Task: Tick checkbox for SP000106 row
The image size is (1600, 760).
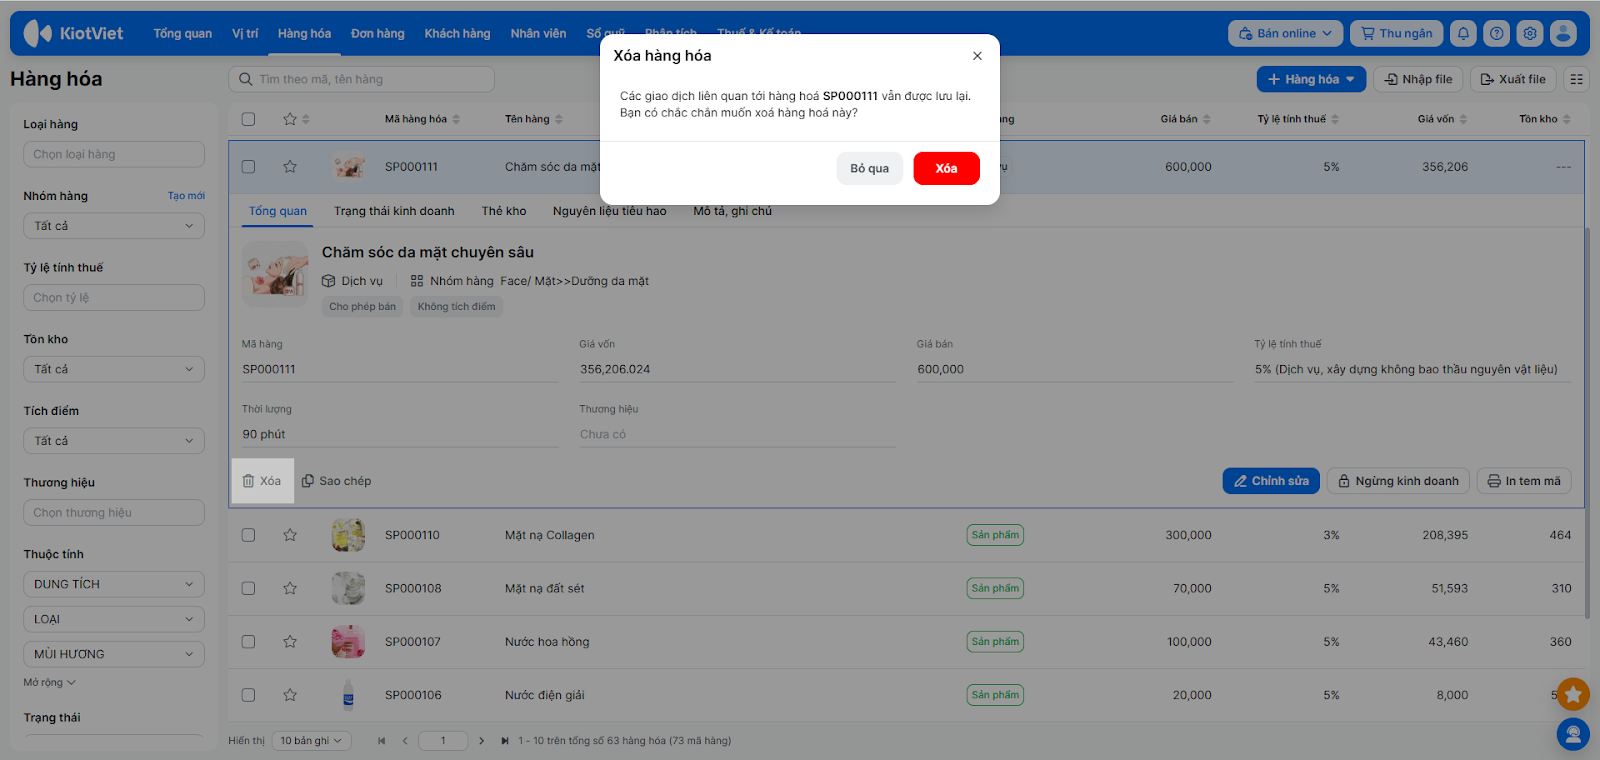Action: 248,695
